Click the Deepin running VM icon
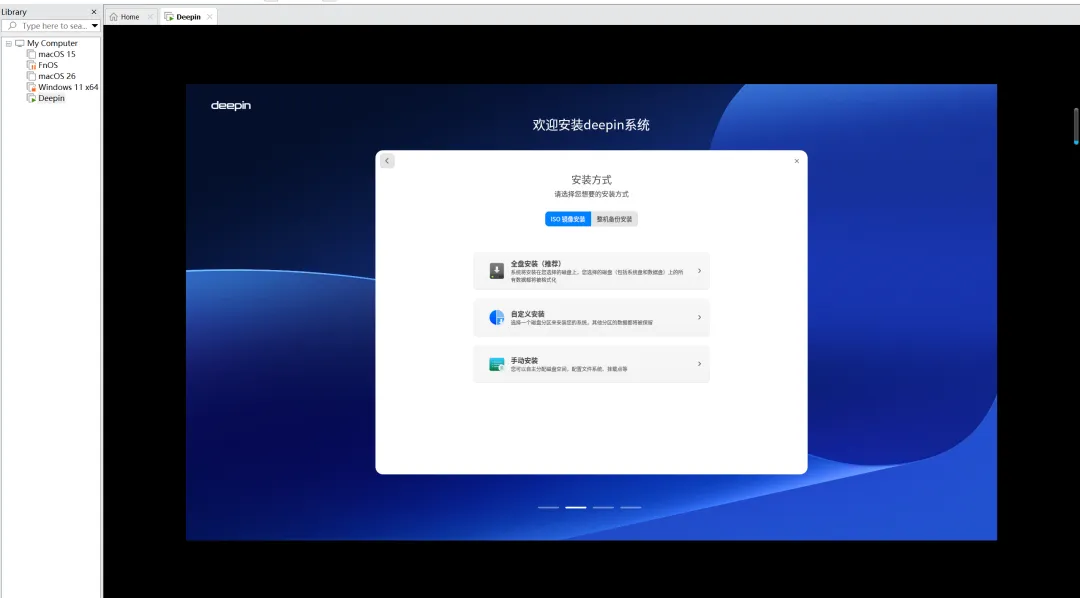The image size is (1080, 598). click(x=31, y=99)
